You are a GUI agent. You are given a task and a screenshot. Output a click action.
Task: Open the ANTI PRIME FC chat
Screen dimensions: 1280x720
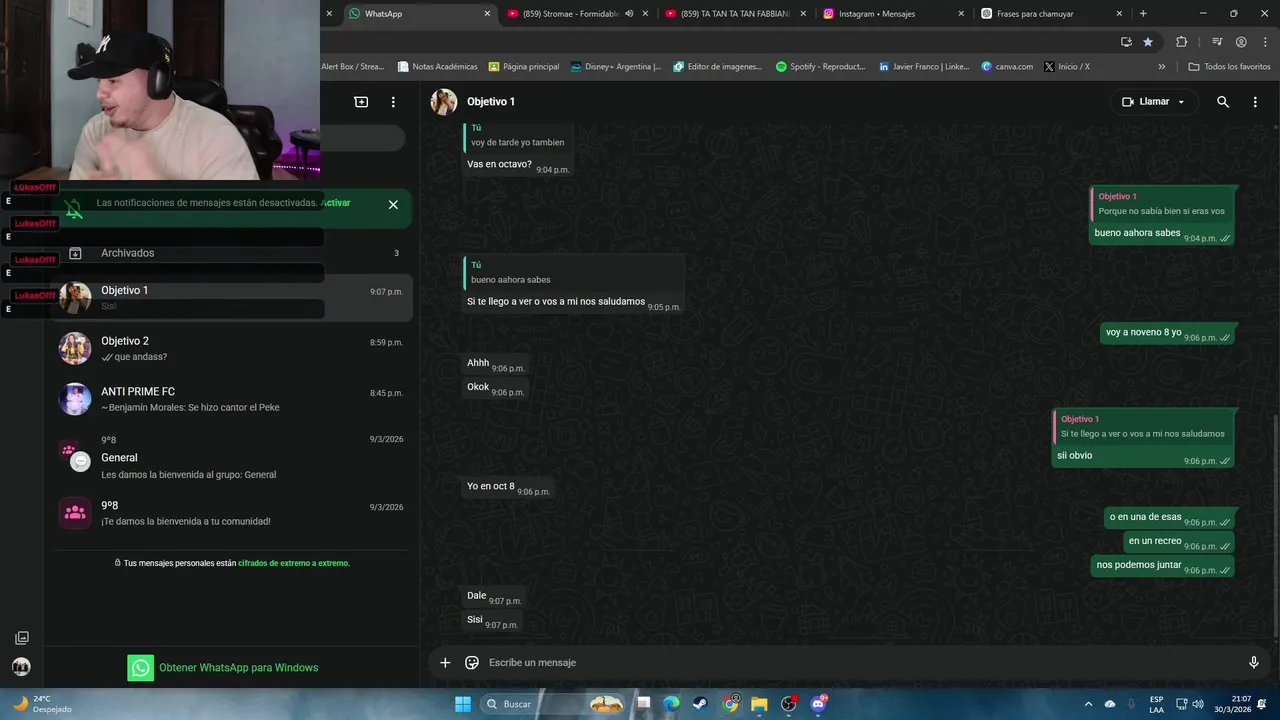232,399
